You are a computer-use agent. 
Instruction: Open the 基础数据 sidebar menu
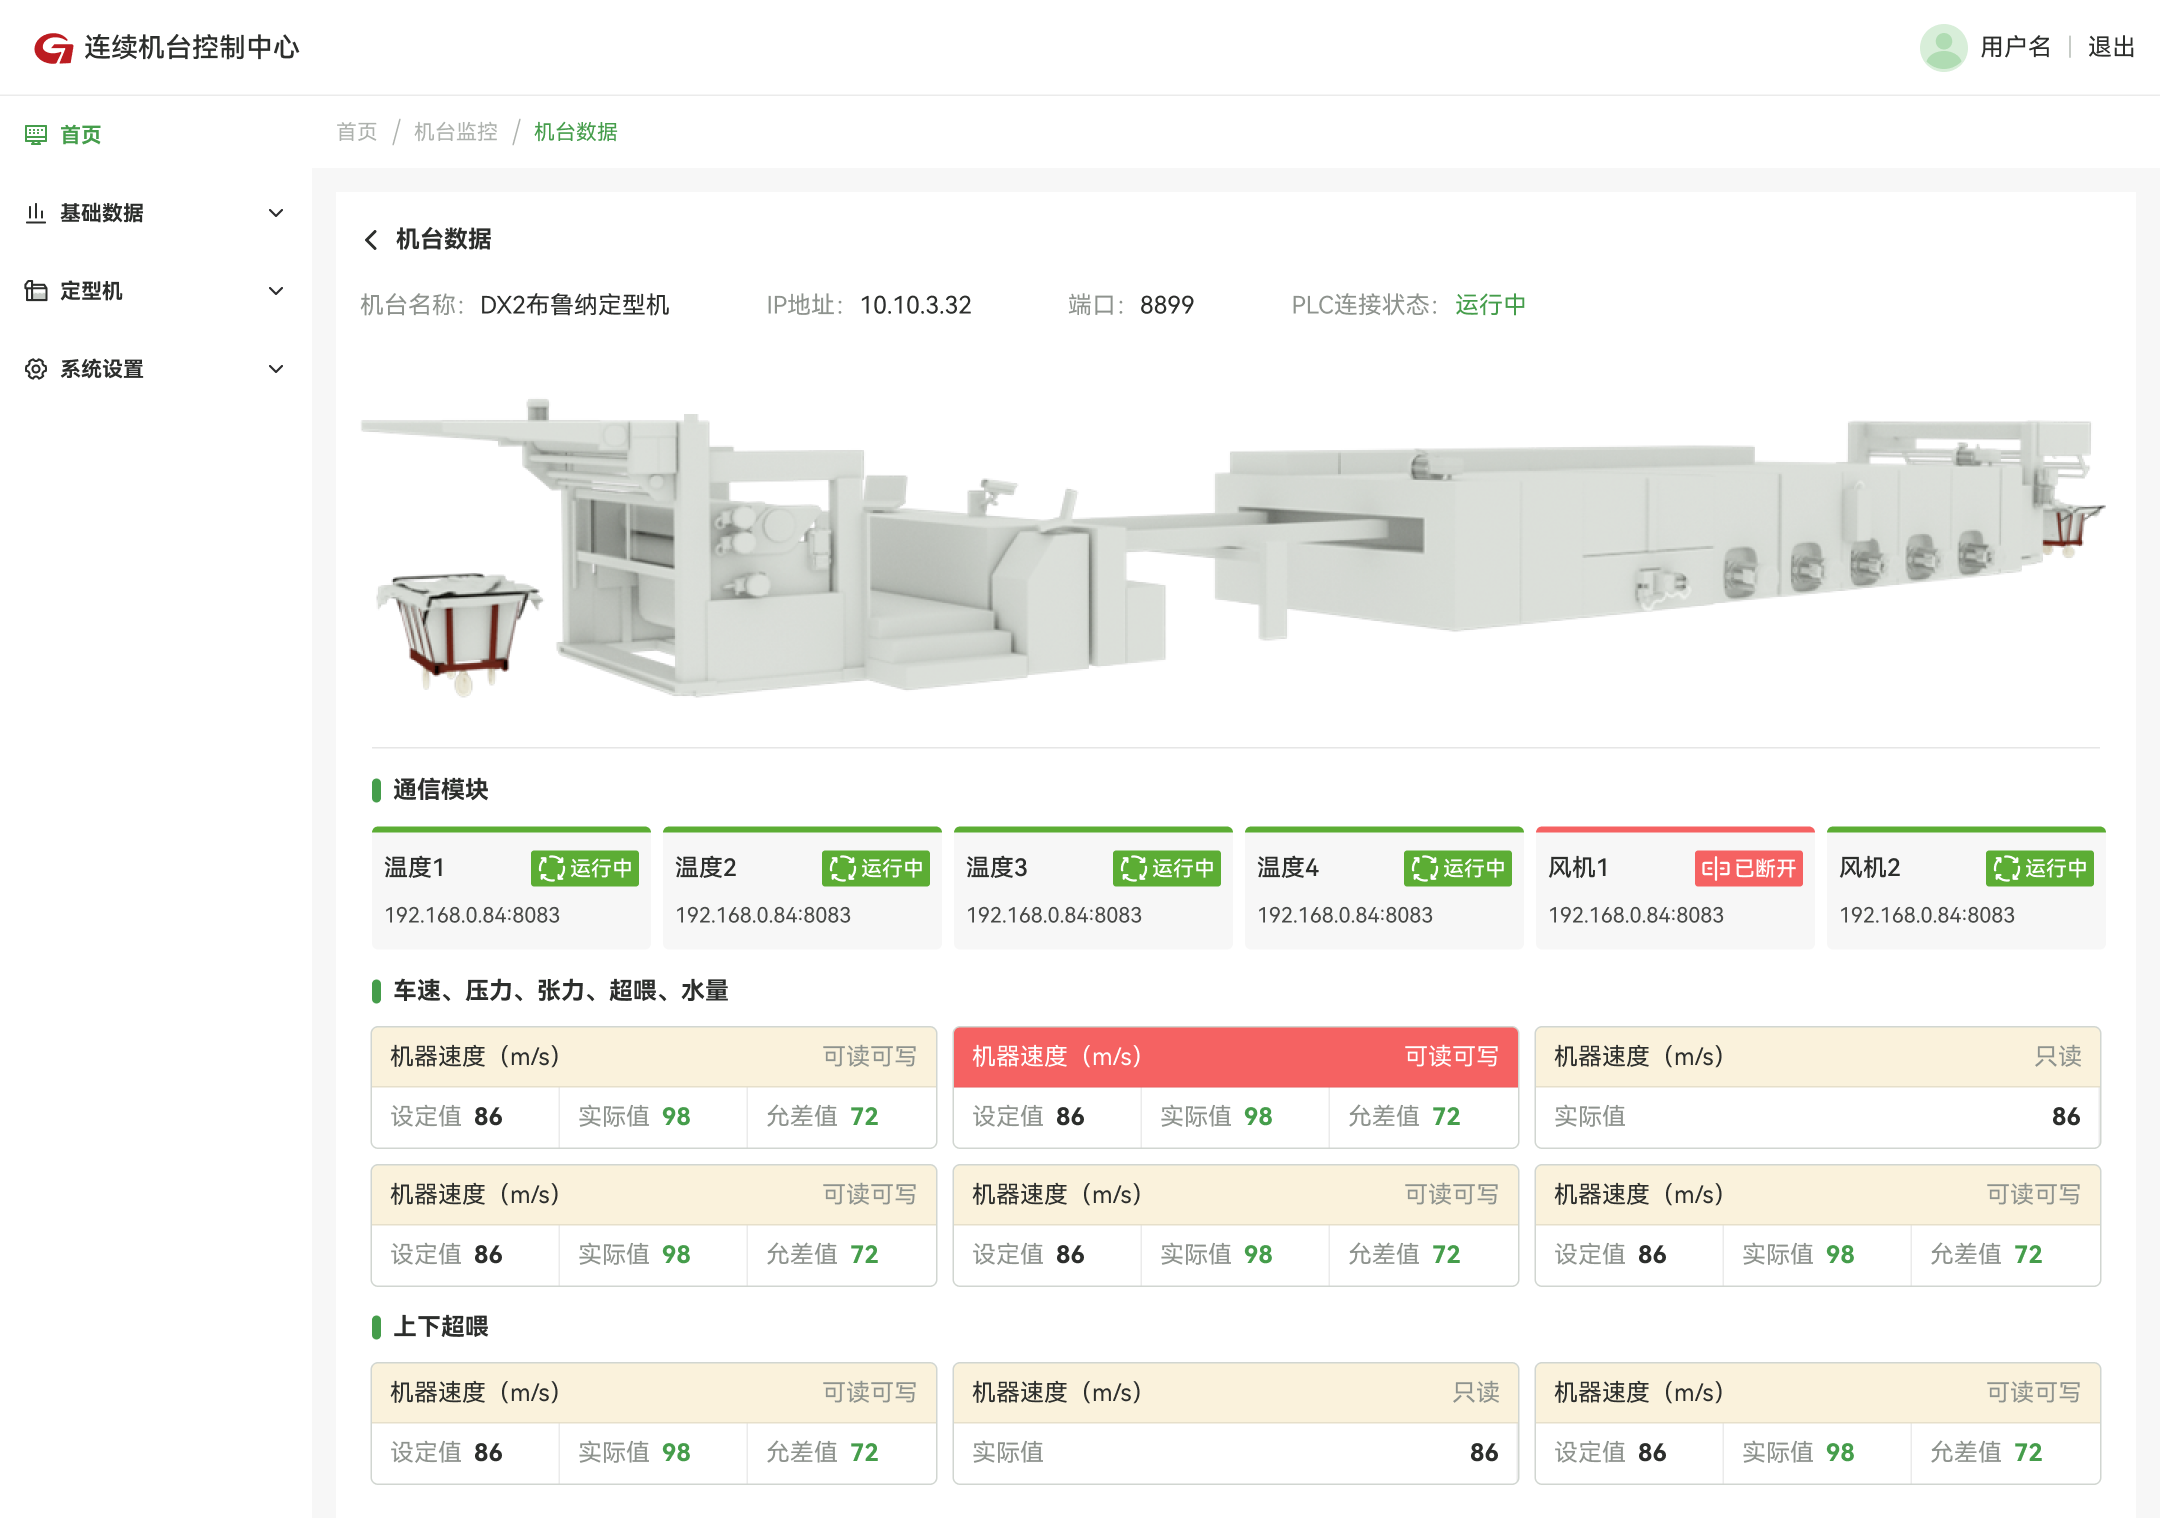pos(156,212)
